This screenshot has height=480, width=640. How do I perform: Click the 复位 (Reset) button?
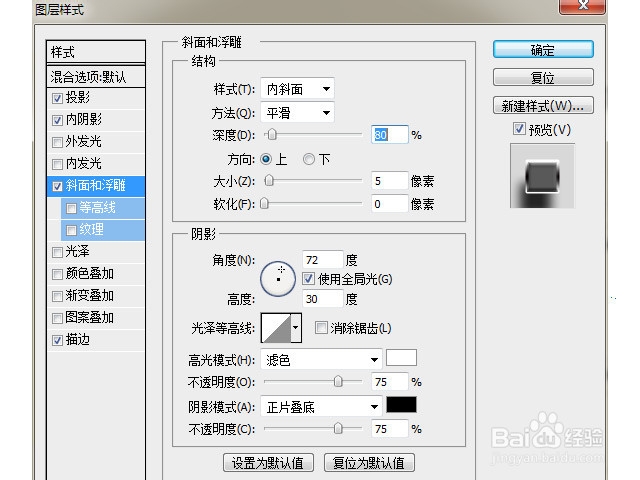tap(543, 77)
